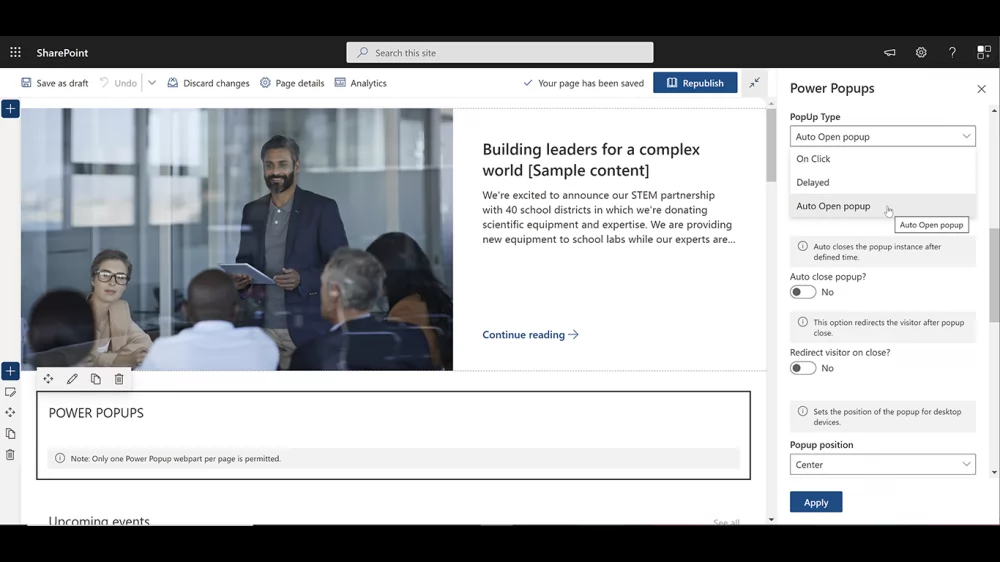Open the PopUp Type dropdown
Image resolution: width=1000 pixels, height=562 pixels.
click(x=883, y=137)
